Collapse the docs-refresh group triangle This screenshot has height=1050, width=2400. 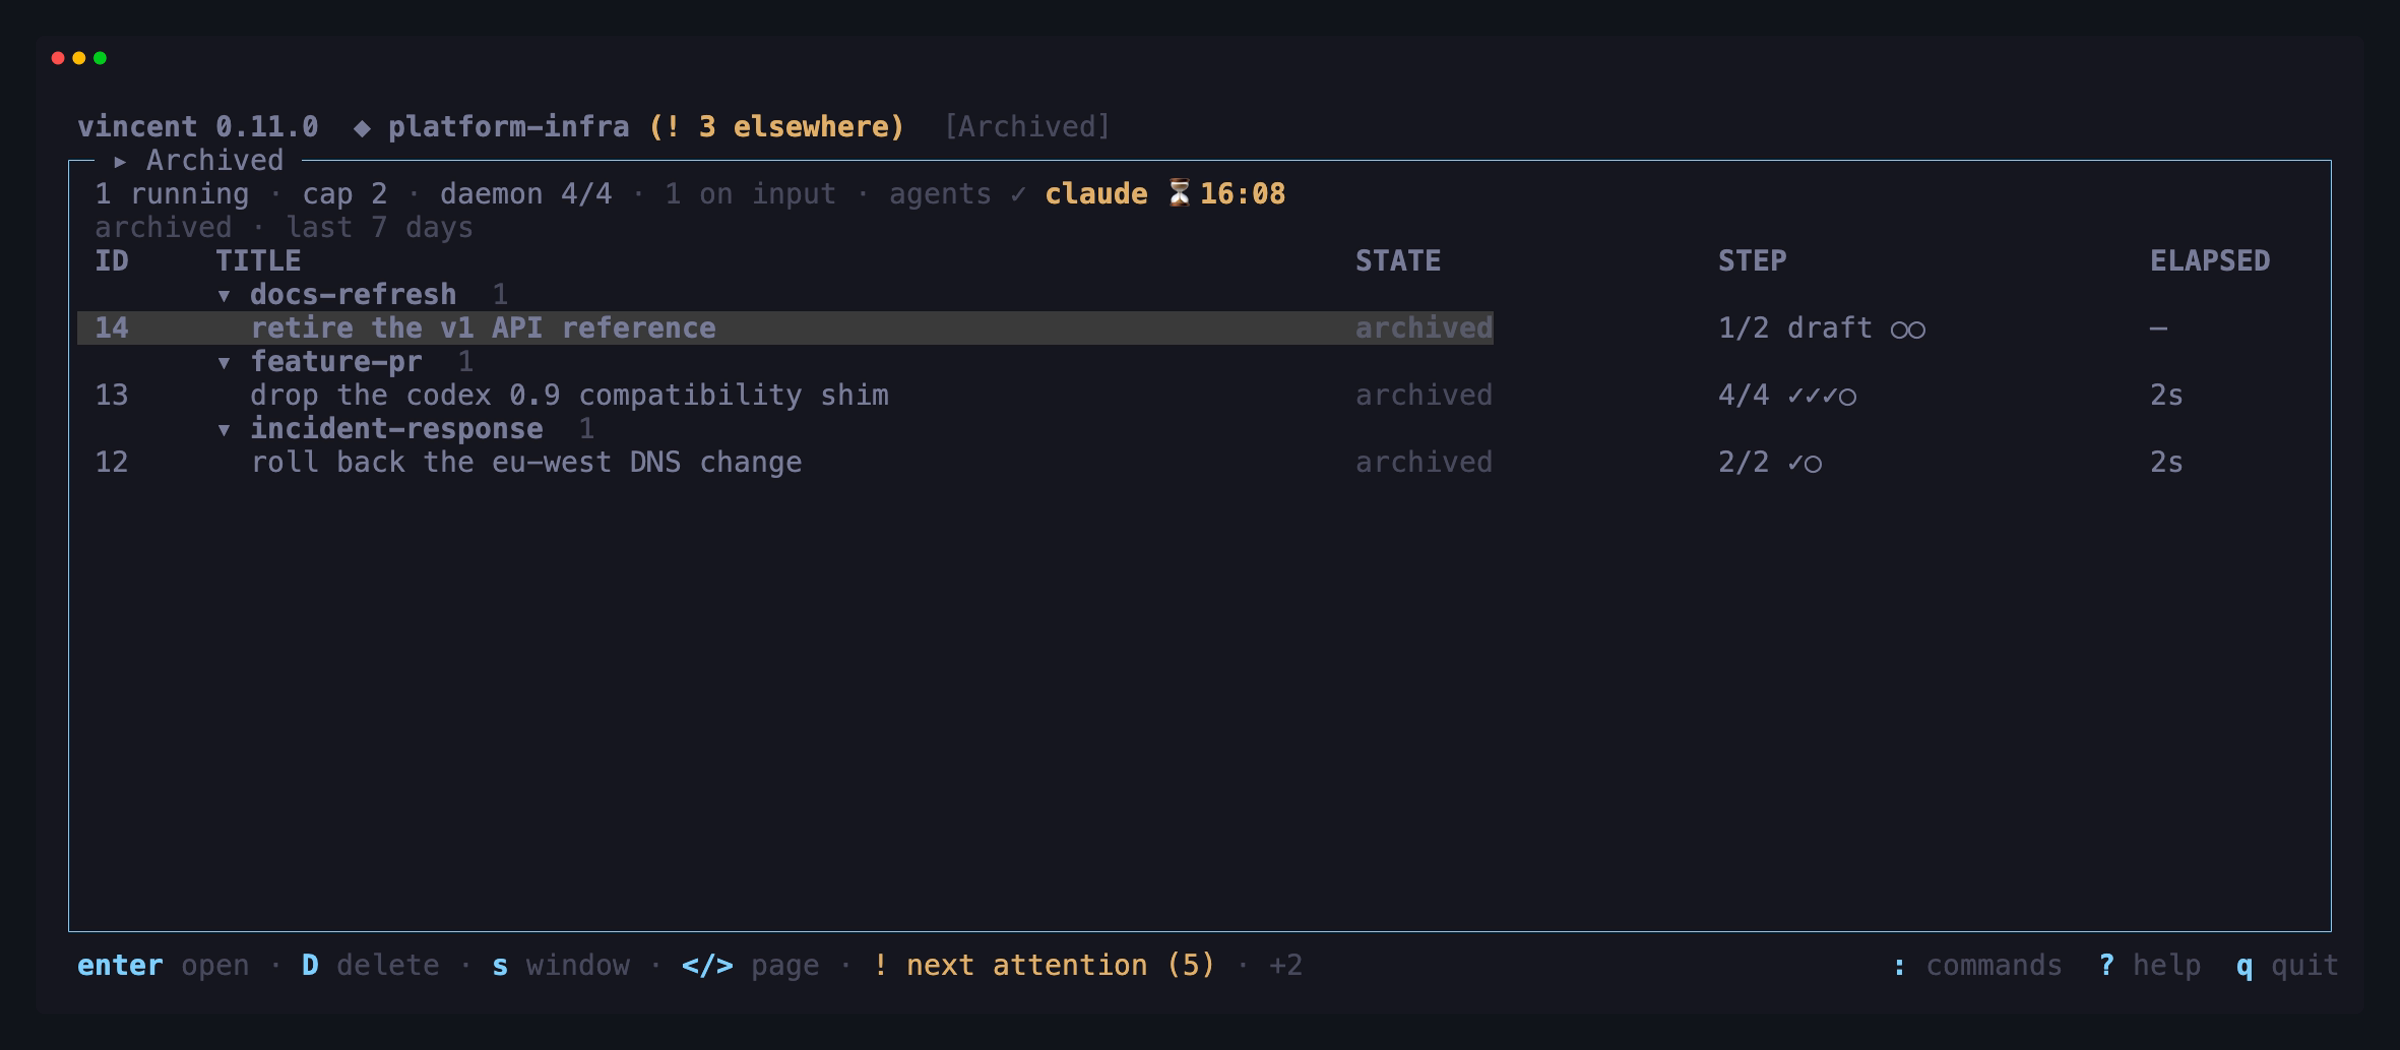click(224, 296)
